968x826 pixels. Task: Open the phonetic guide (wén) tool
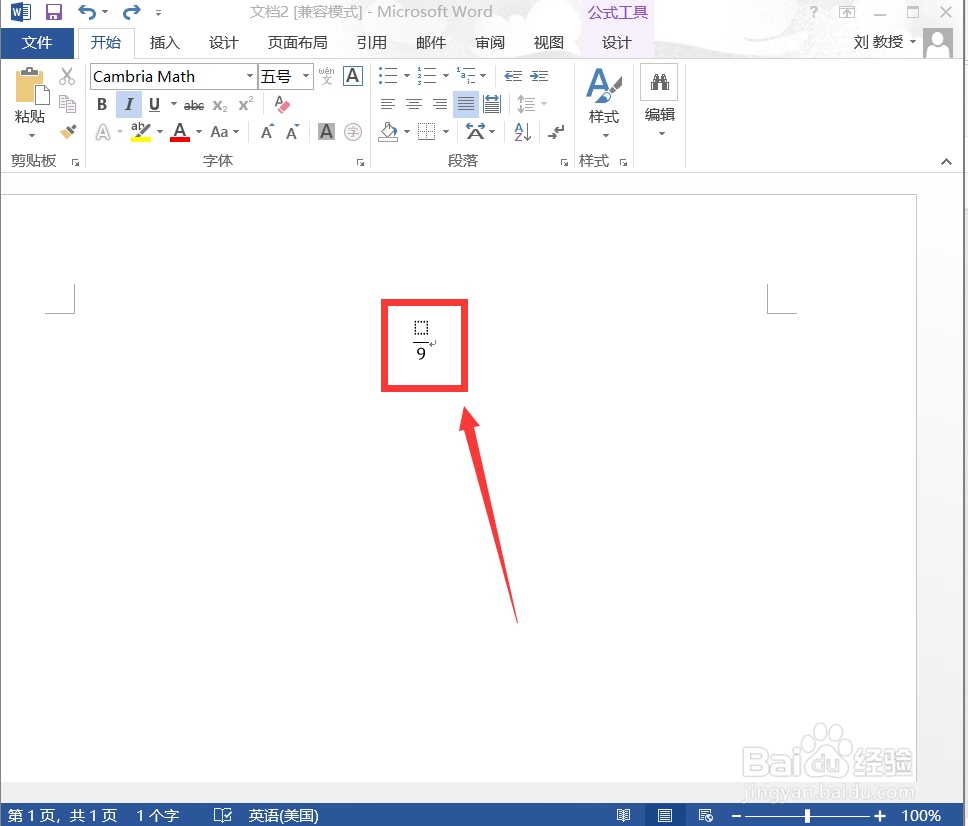click(326, 76)
